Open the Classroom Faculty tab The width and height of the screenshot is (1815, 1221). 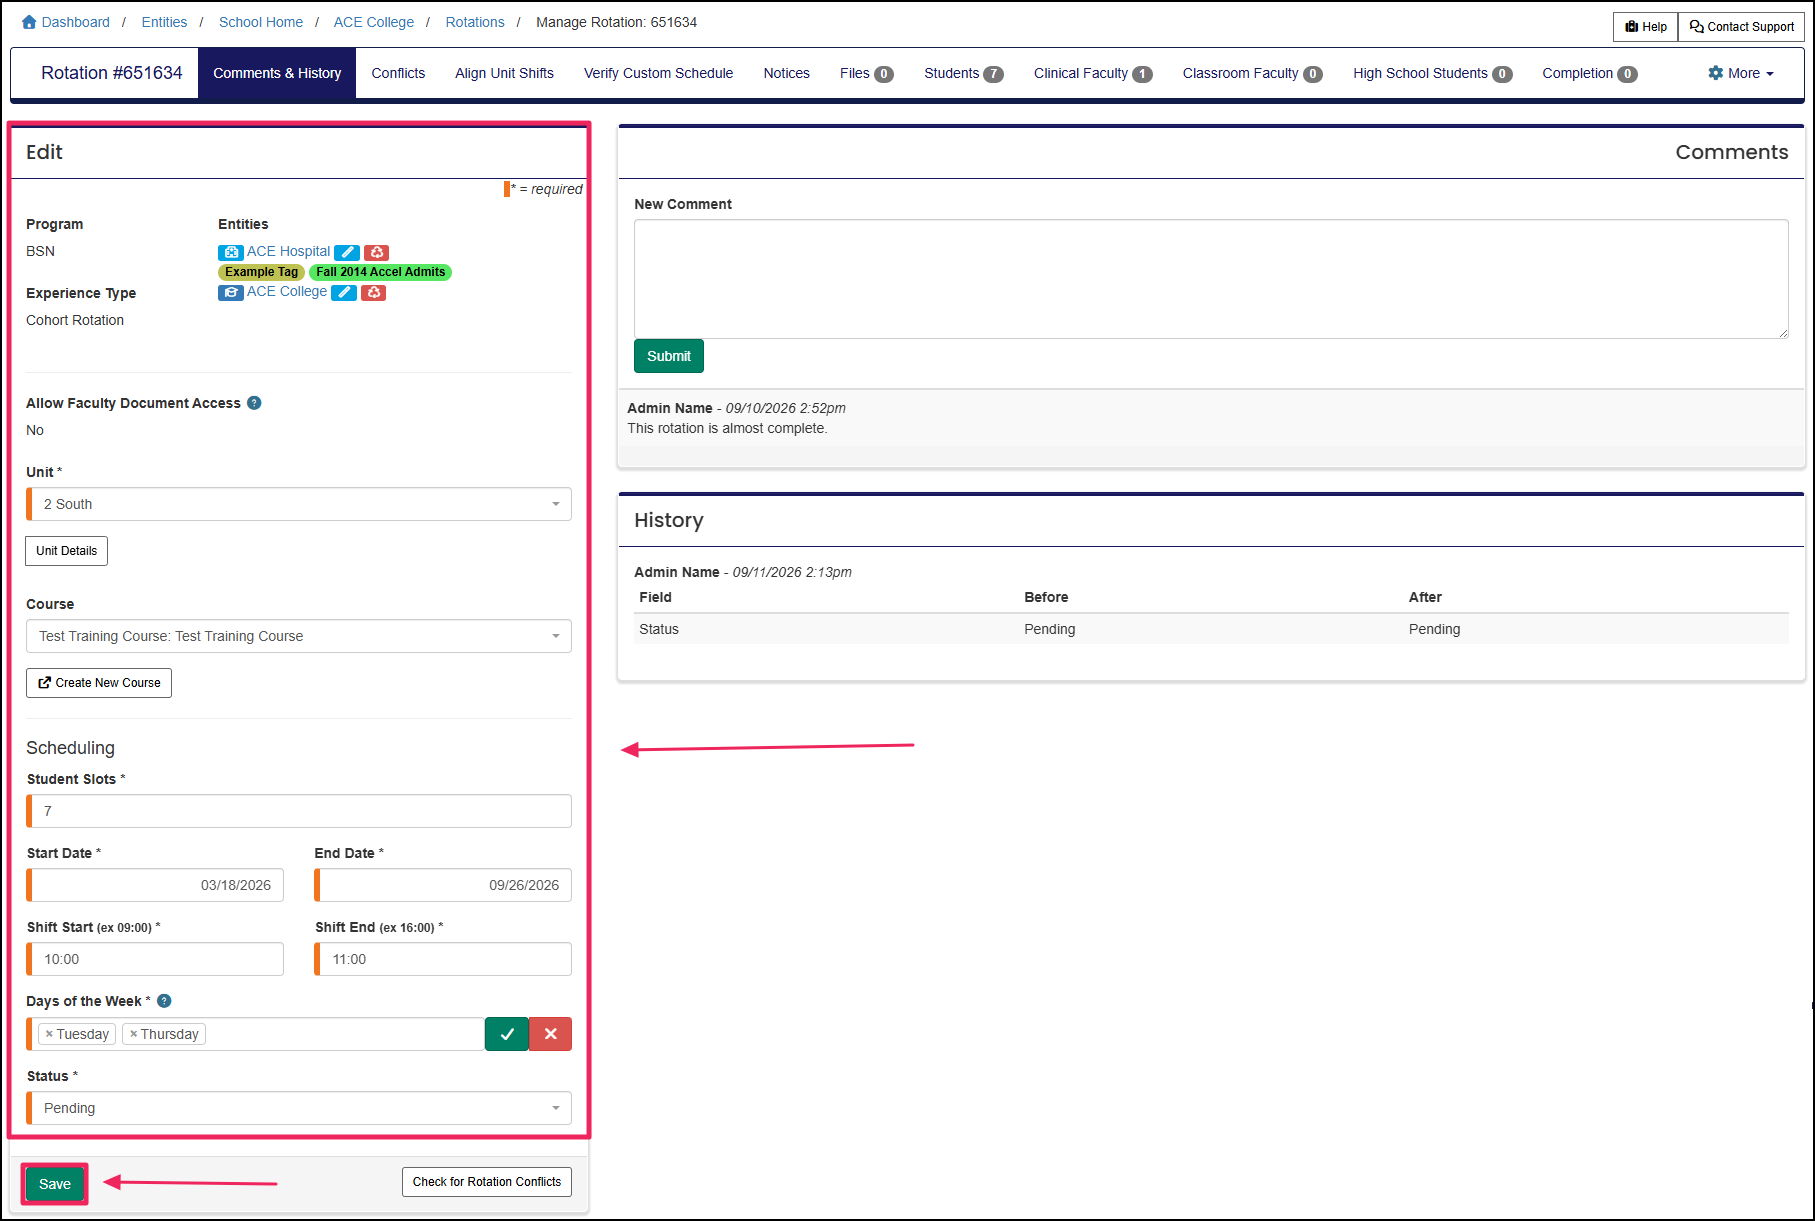coord(1252,73)
